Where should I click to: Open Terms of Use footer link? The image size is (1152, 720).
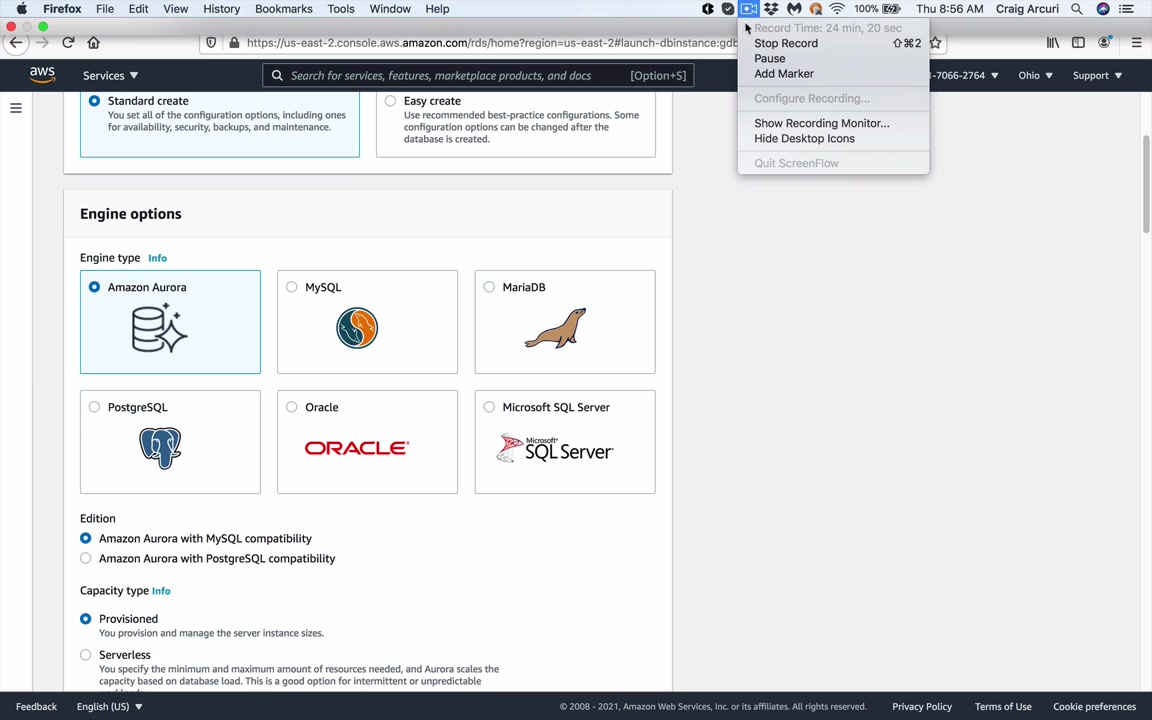[x=1003, y=706]
